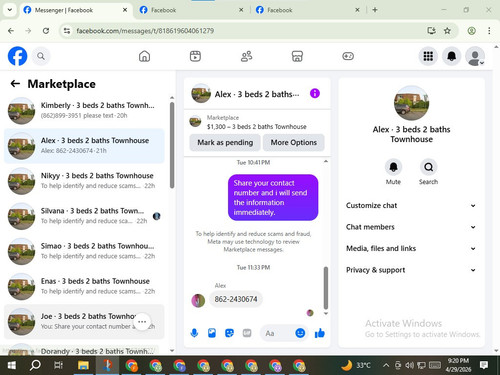This screenshot has width=500, height=375.
Task: Open the grid Menu icon
Action: coord(428,56)
